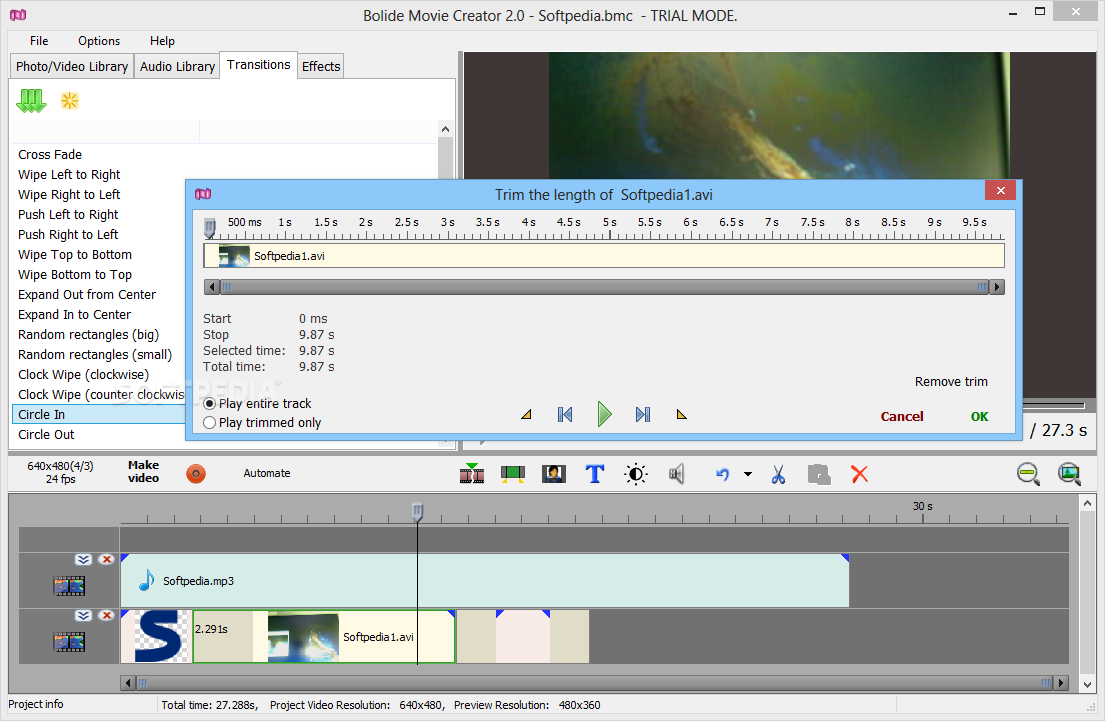
Task: Remove the Softpedia.mp3 track with red X
Action: click(106, 560)
